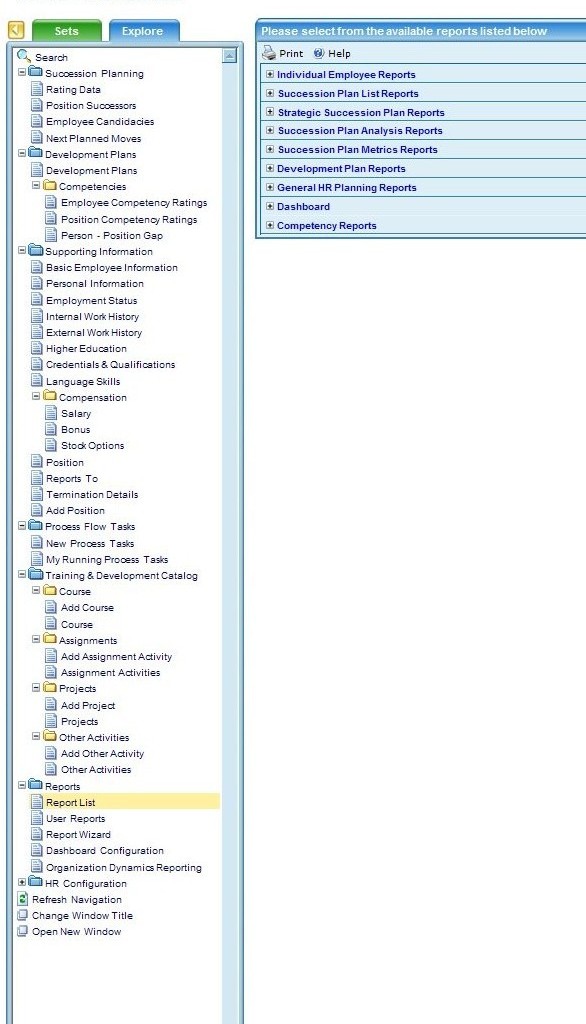This screenshot has width=586, height=1024.
Task: Expand Individual Employee Reports section
Action: click(x=270, y=74)
